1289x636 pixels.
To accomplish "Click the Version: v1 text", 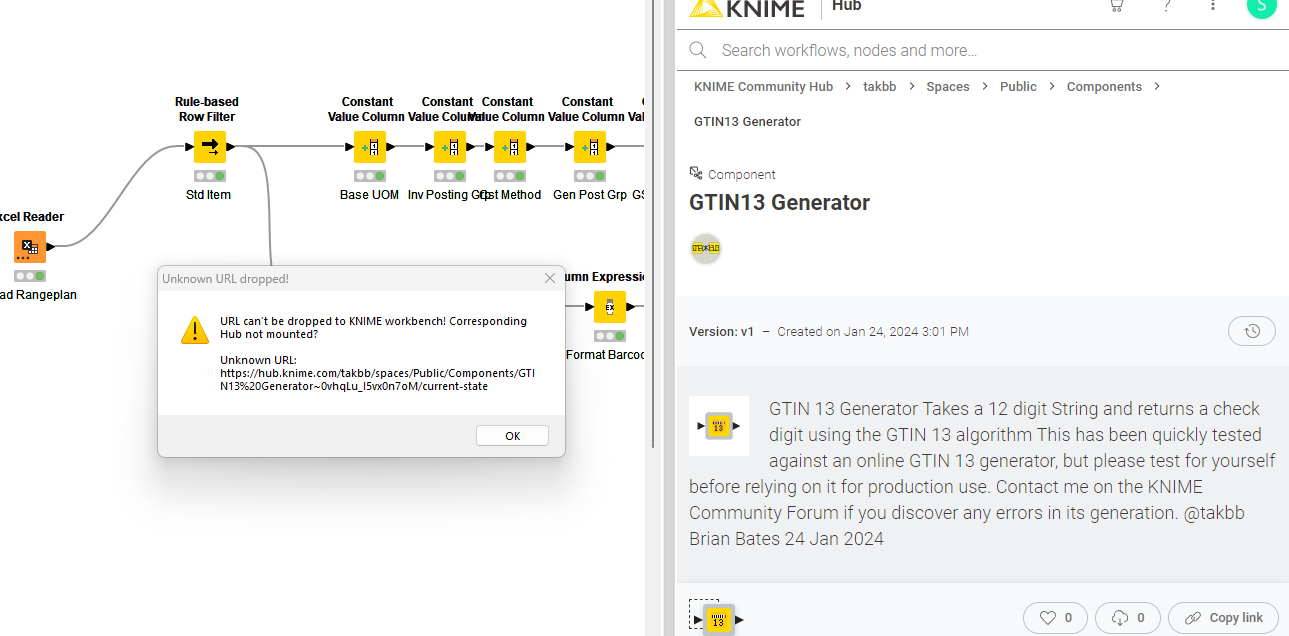I will coord(721,332).
